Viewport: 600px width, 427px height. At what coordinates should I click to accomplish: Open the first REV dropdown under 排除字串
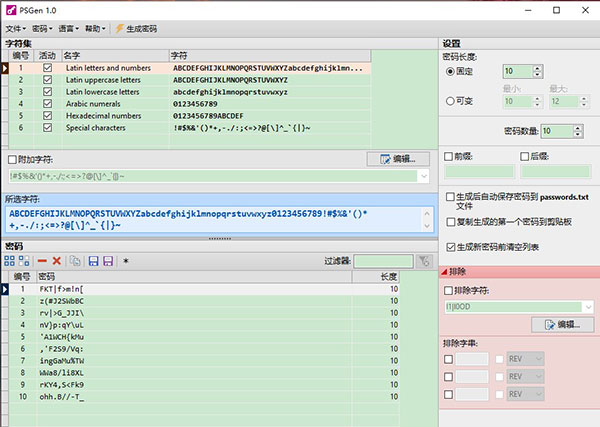535,359
